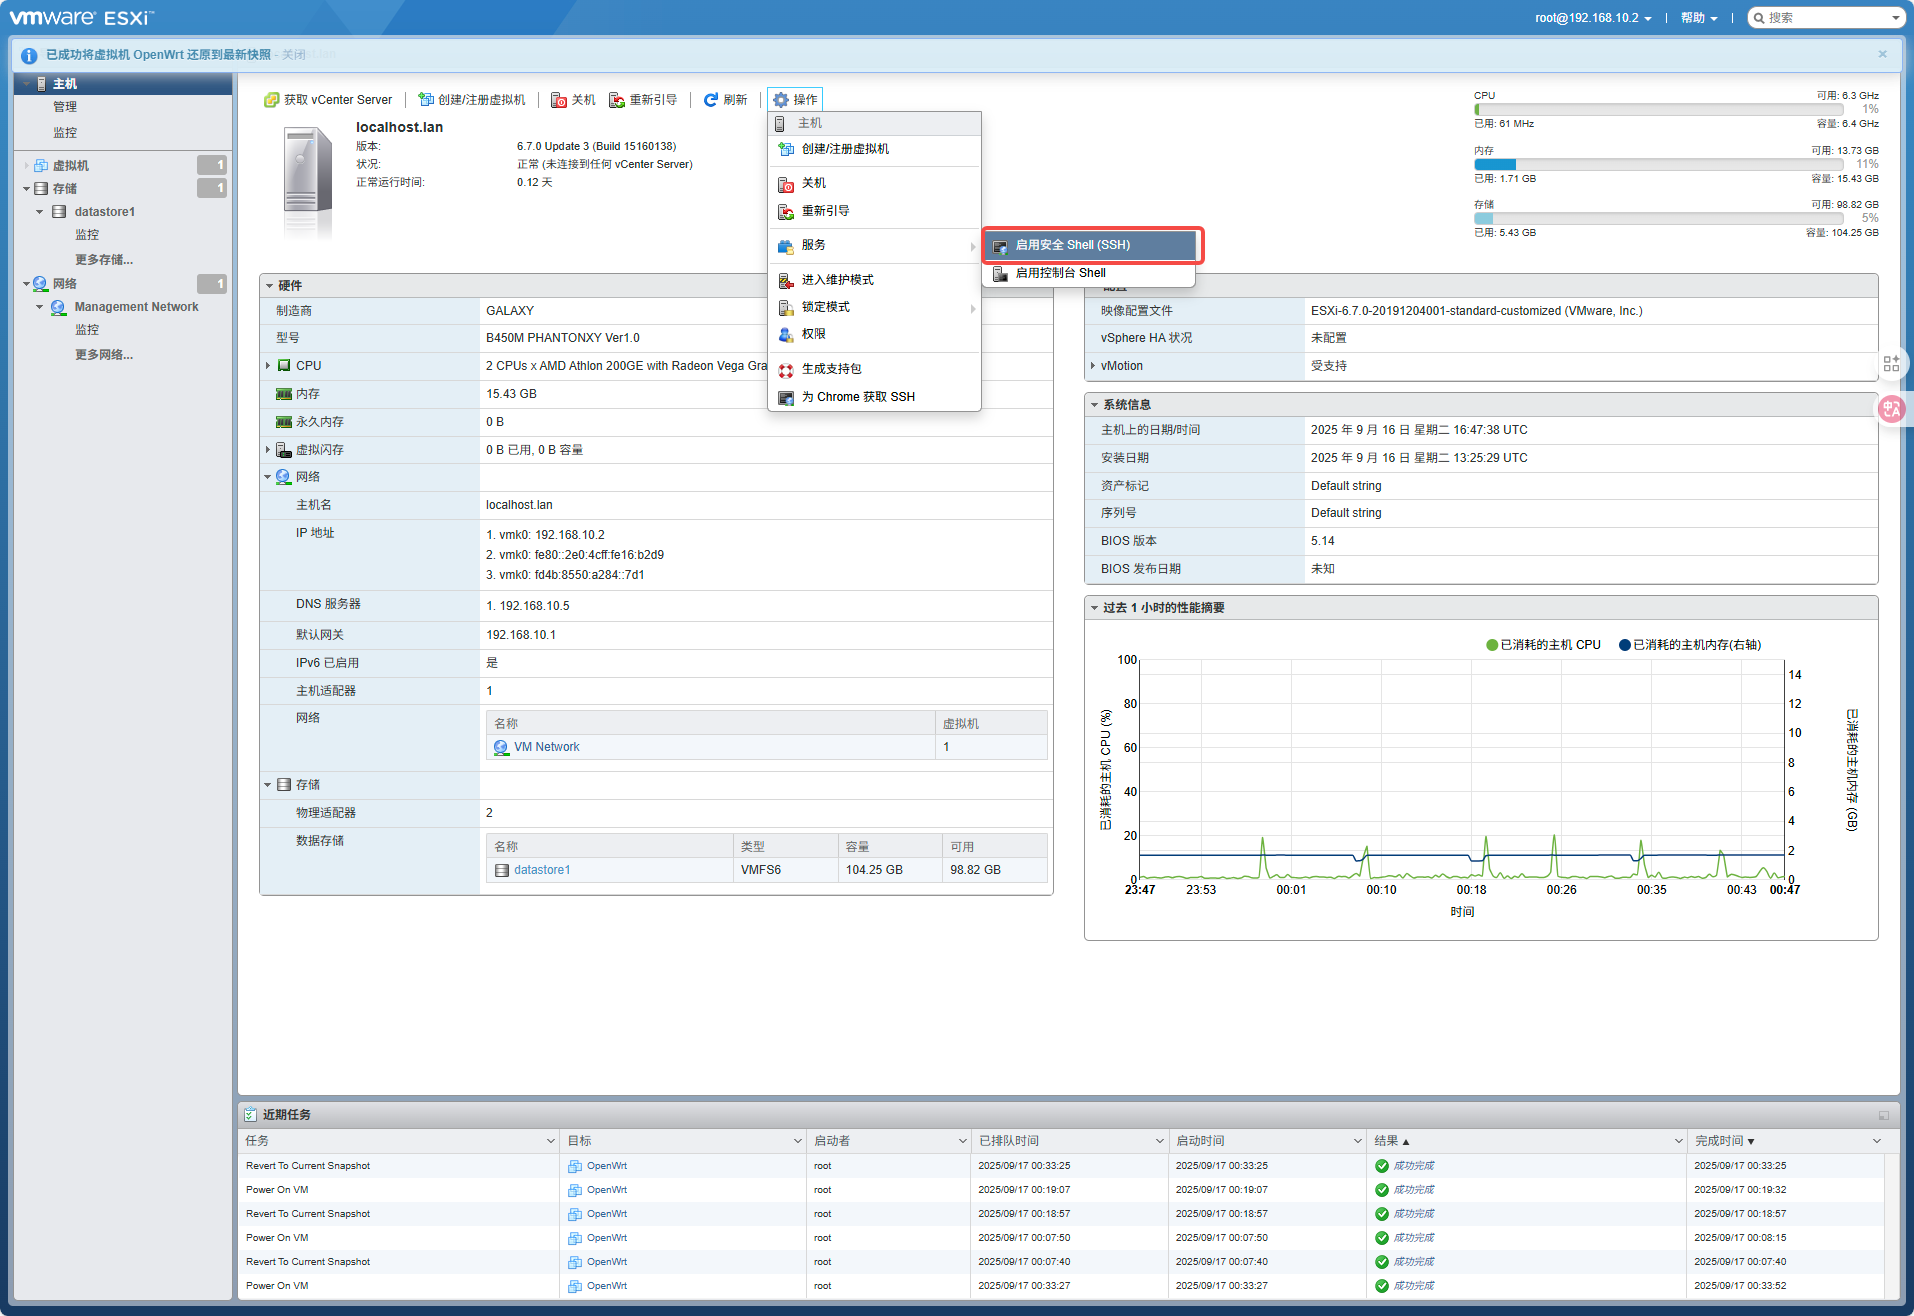Open the 帮助 help dropdown
This screenshot has height=1316, width=1914.
(x=1698, y=18)
